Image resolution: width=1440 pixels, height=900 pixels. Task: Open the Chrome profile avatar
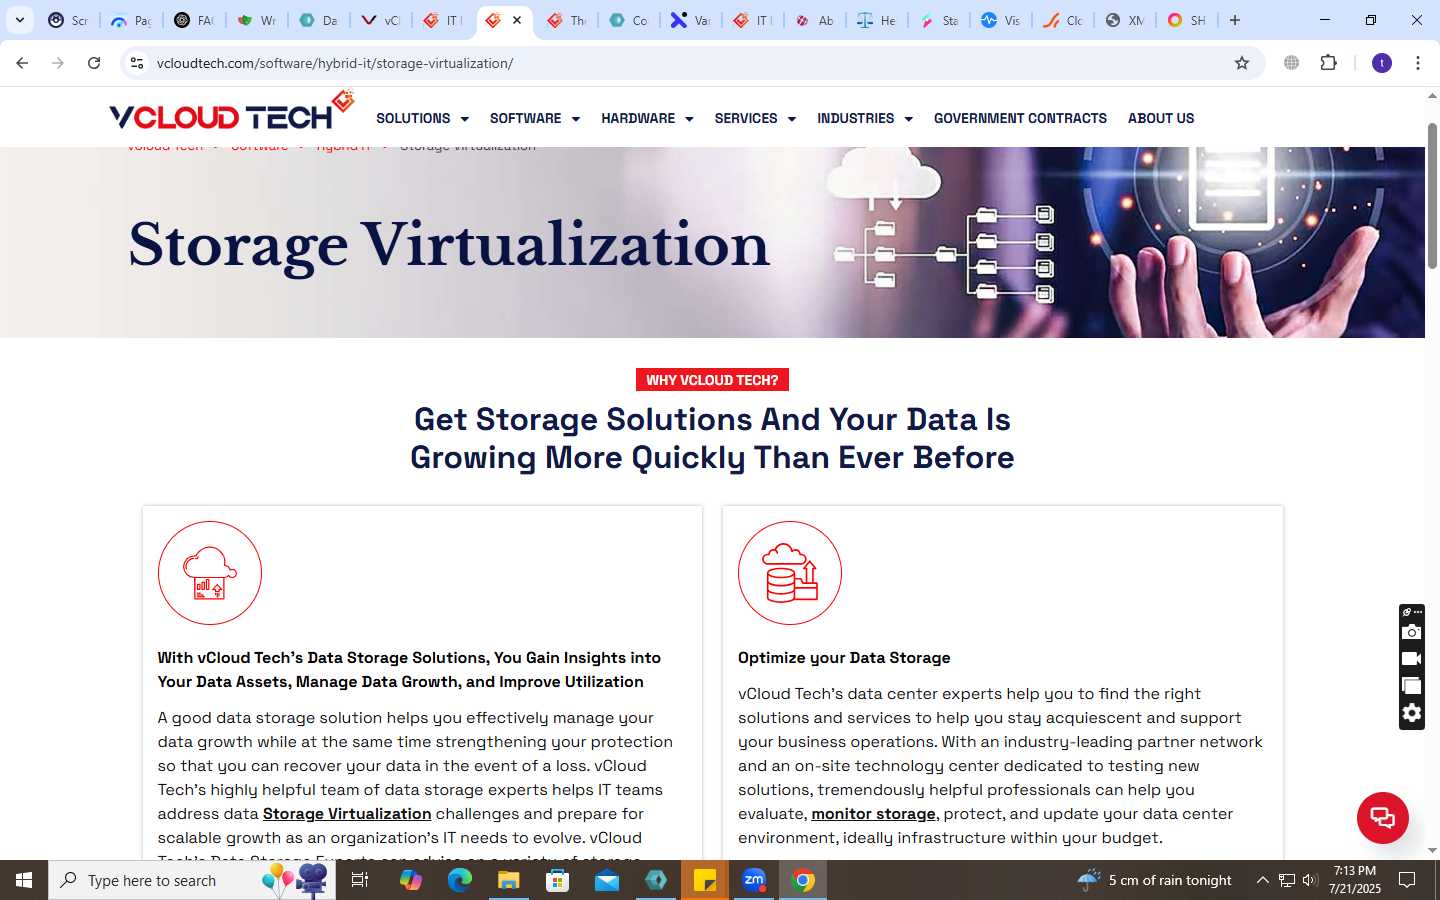click(1382, 63)
